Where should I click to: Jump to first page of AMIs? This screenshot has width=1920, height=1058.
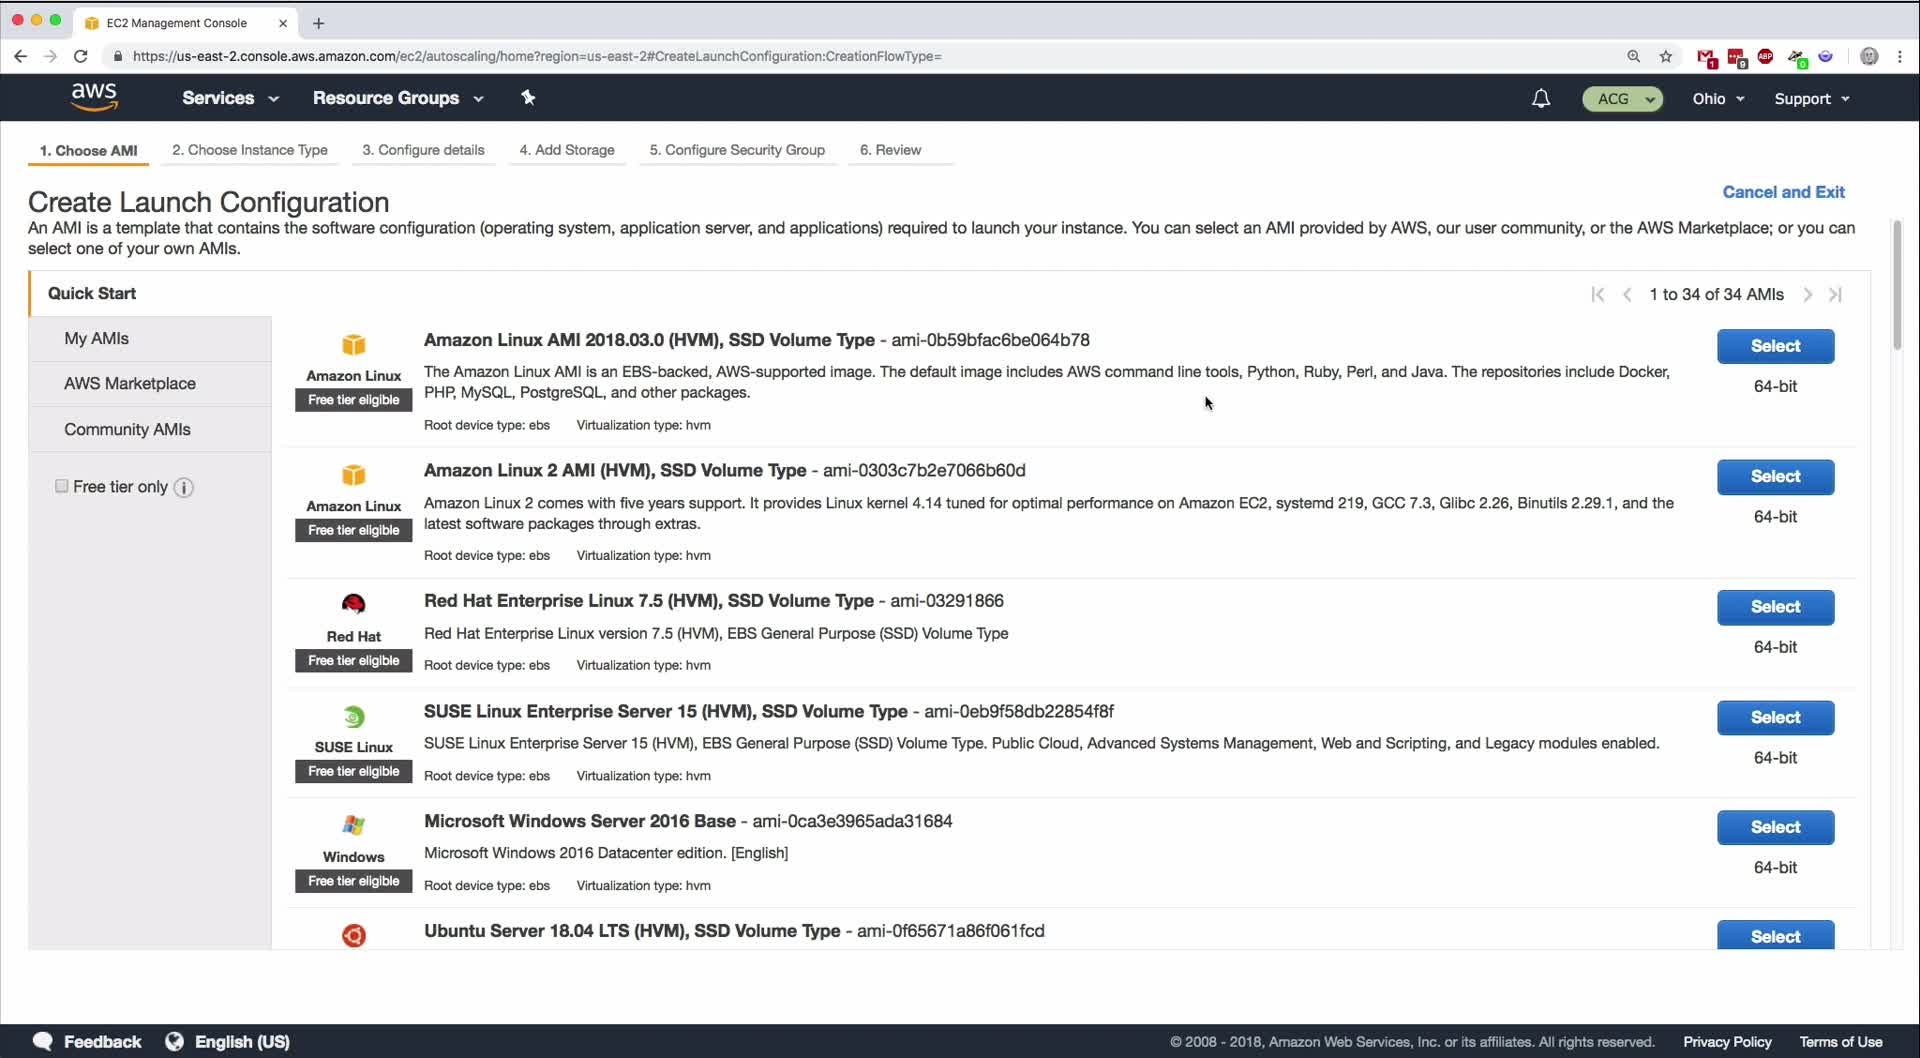[1598, 294]
